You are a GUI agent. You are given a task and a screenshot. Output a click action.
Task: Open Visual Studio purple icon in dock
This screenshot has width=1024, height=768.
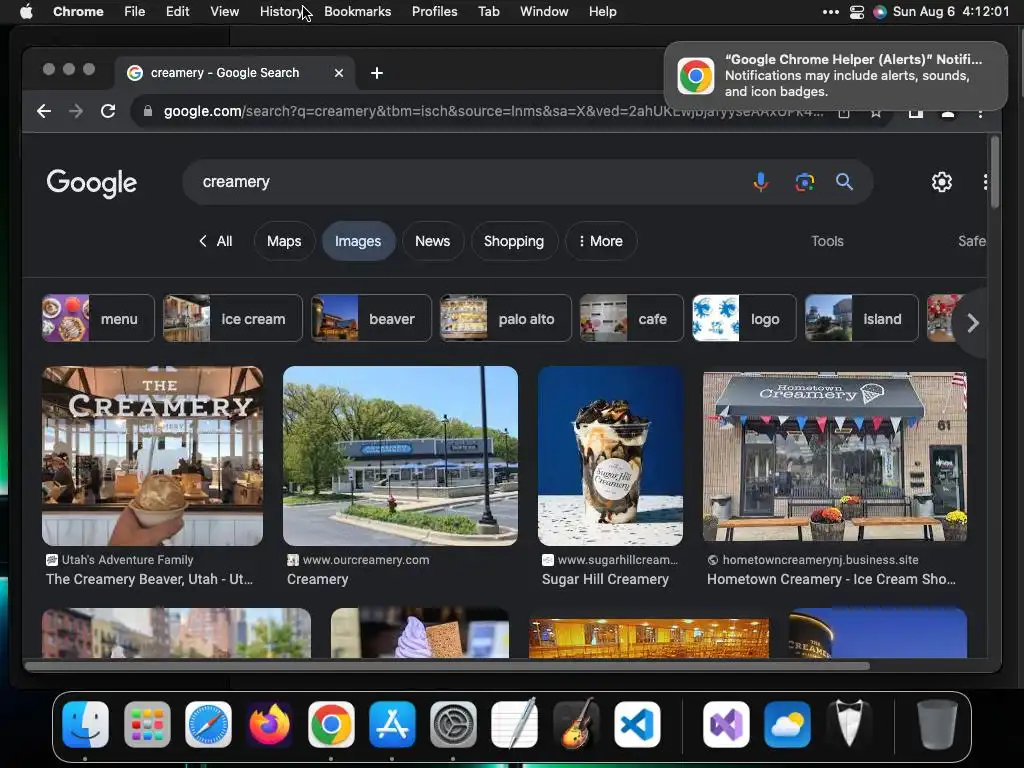point(726,724)
